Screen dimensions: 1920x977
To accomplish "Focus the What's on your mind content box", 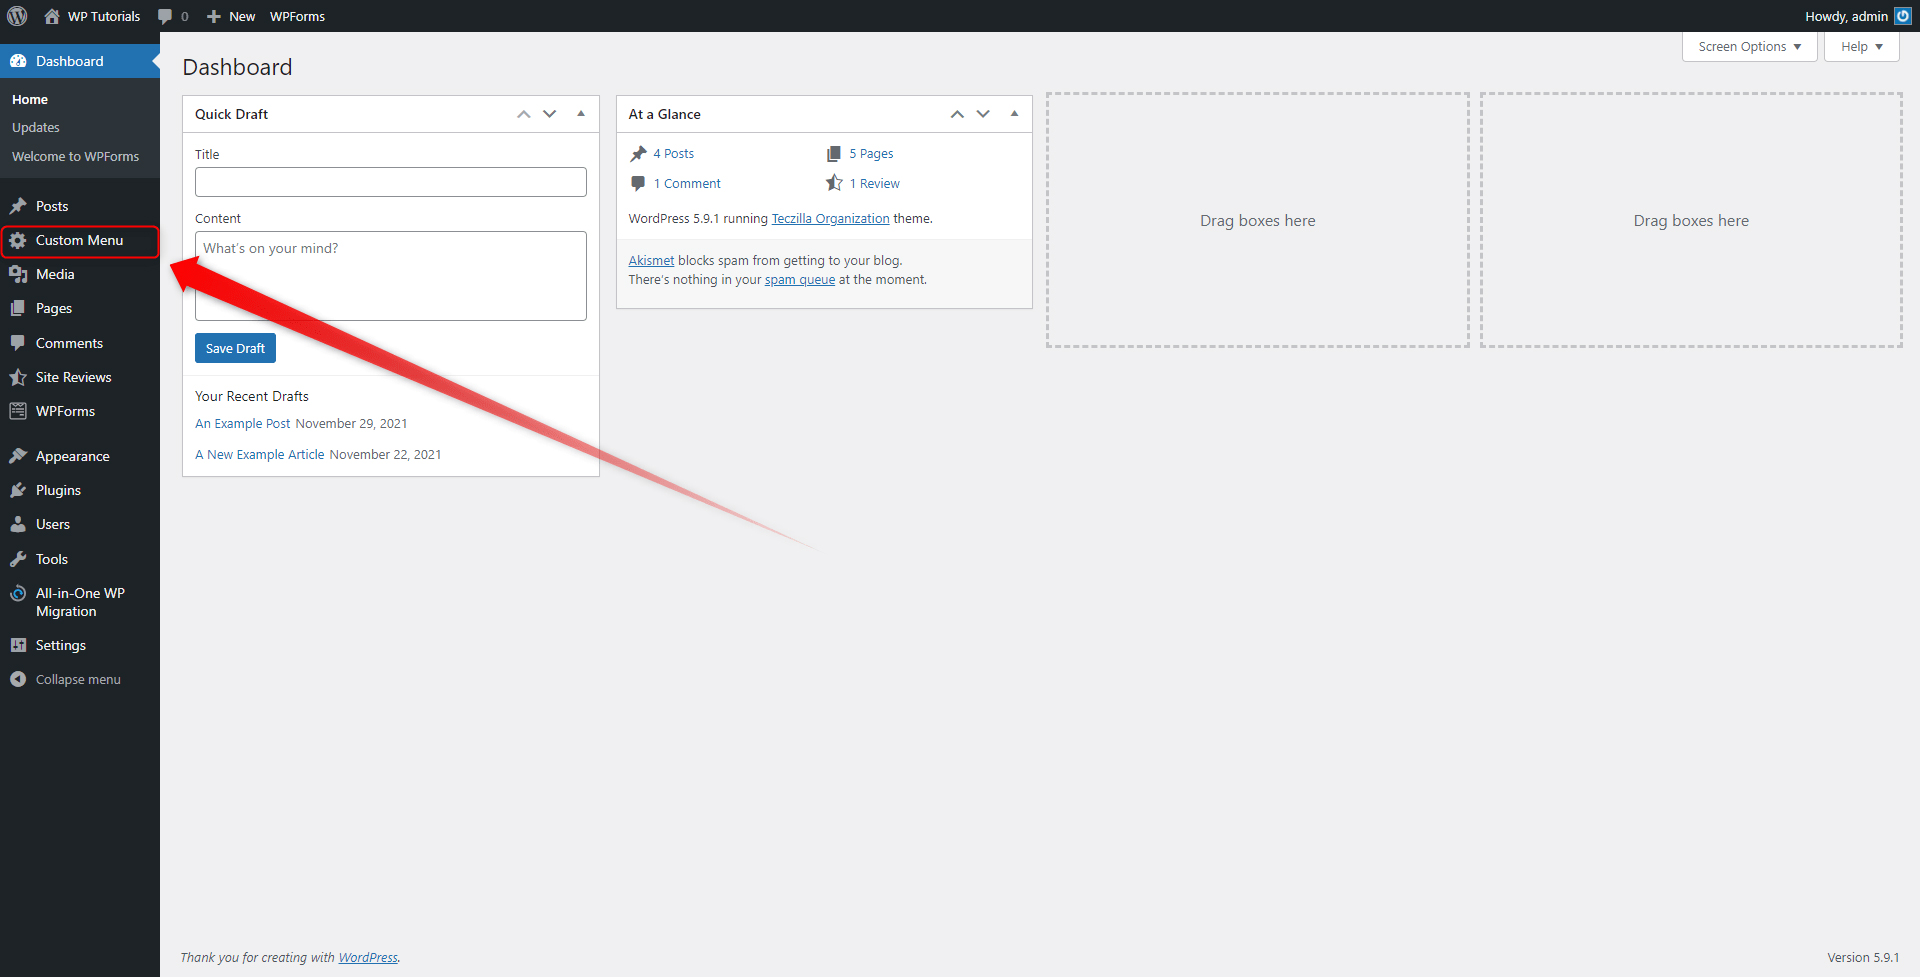I will click(391, 276).
